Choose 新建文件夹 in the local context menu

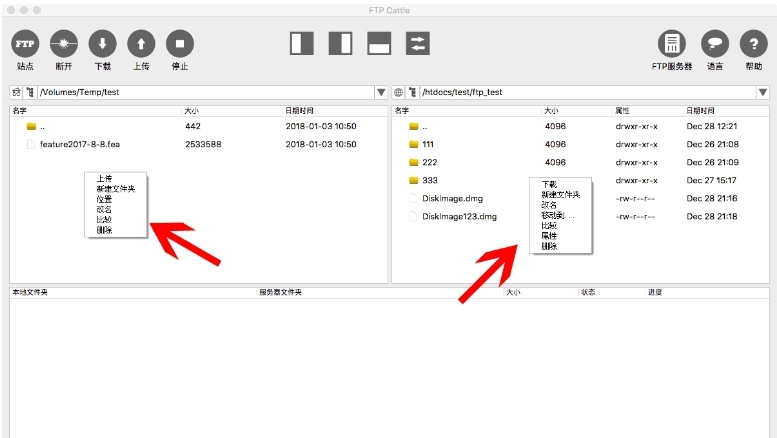(115, 189)
